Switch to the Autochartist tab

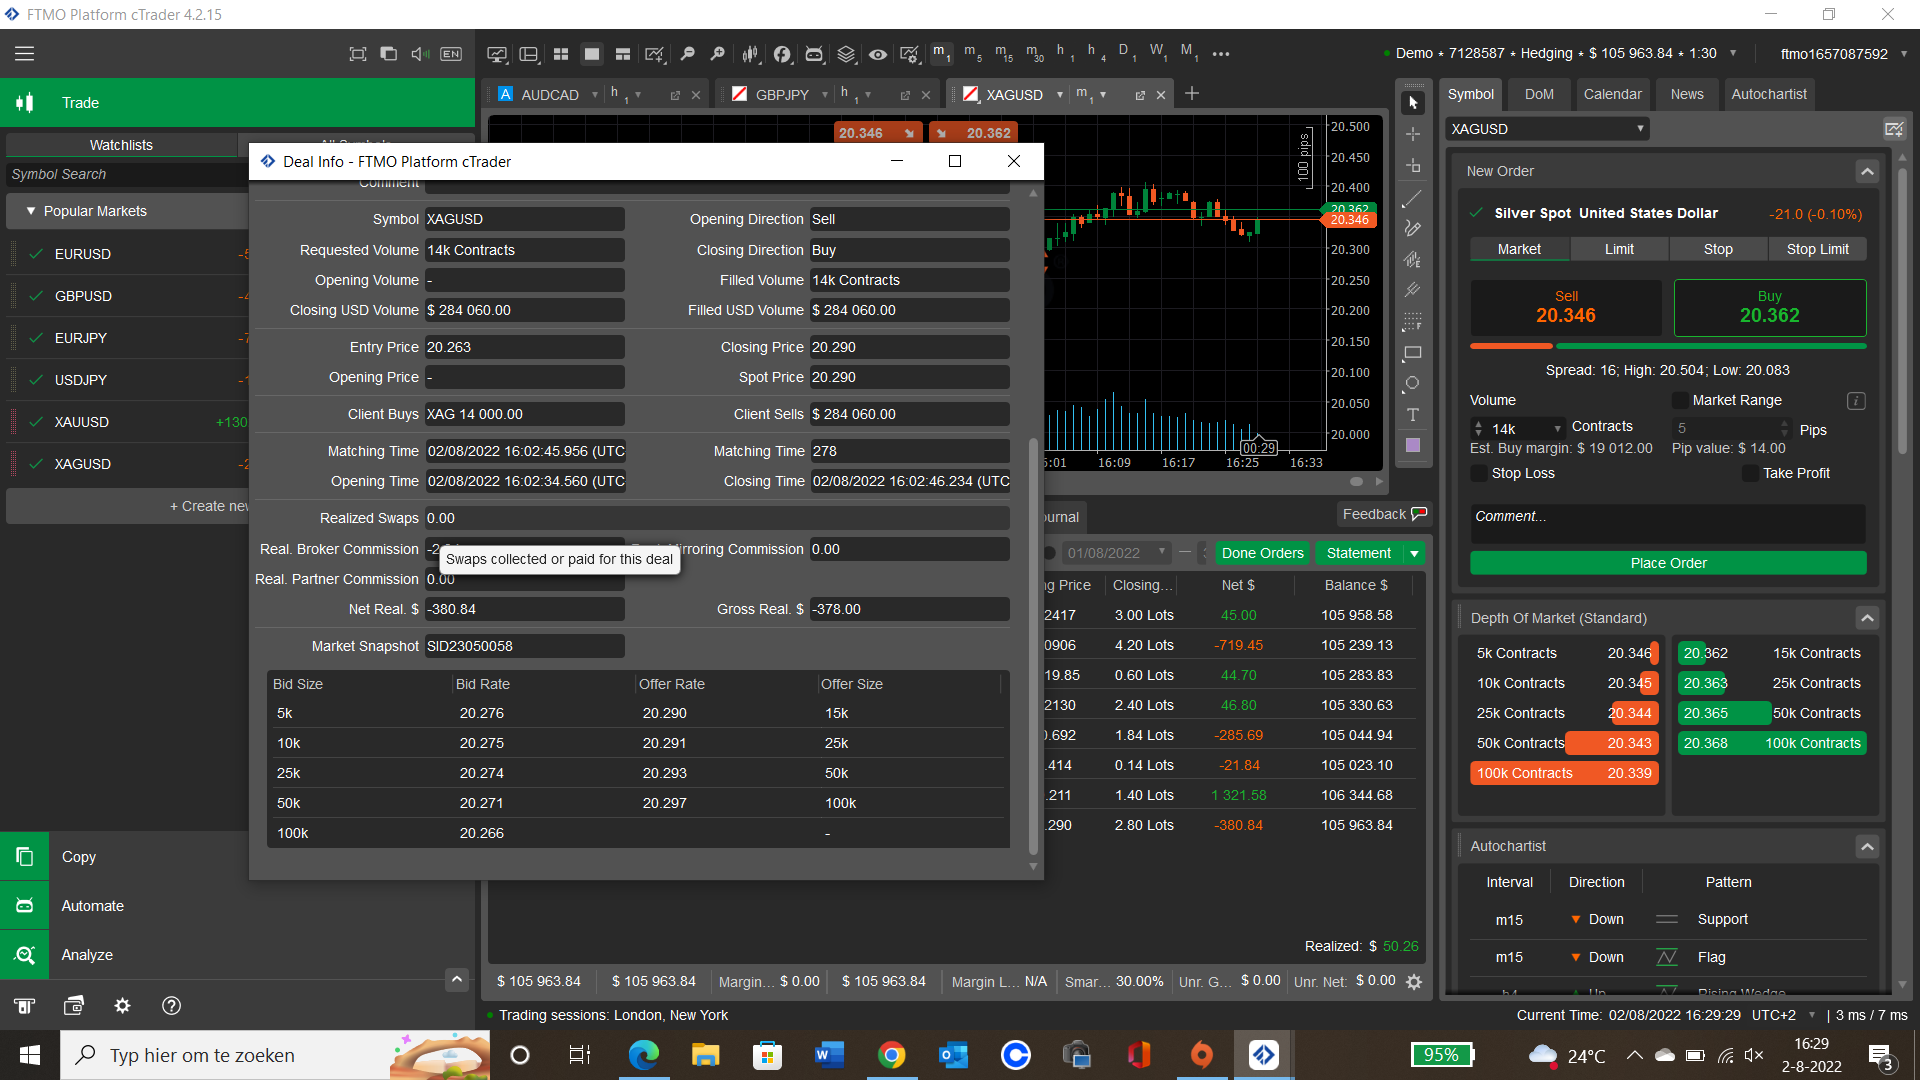pyautogui.click(x=1768, y=94)
